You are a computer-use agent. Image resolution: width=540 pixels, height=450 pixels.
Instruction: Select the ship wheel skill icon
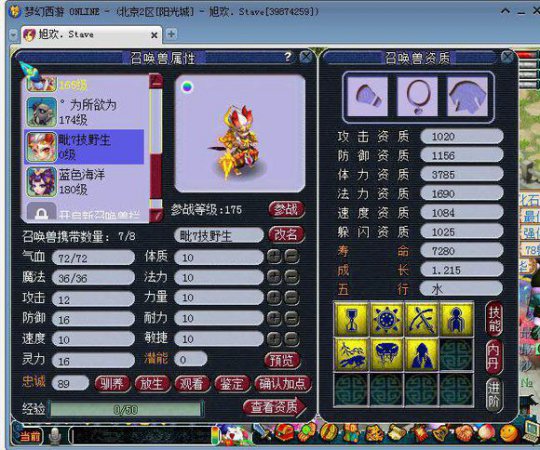pyautogui.click(x=386, y=320)
